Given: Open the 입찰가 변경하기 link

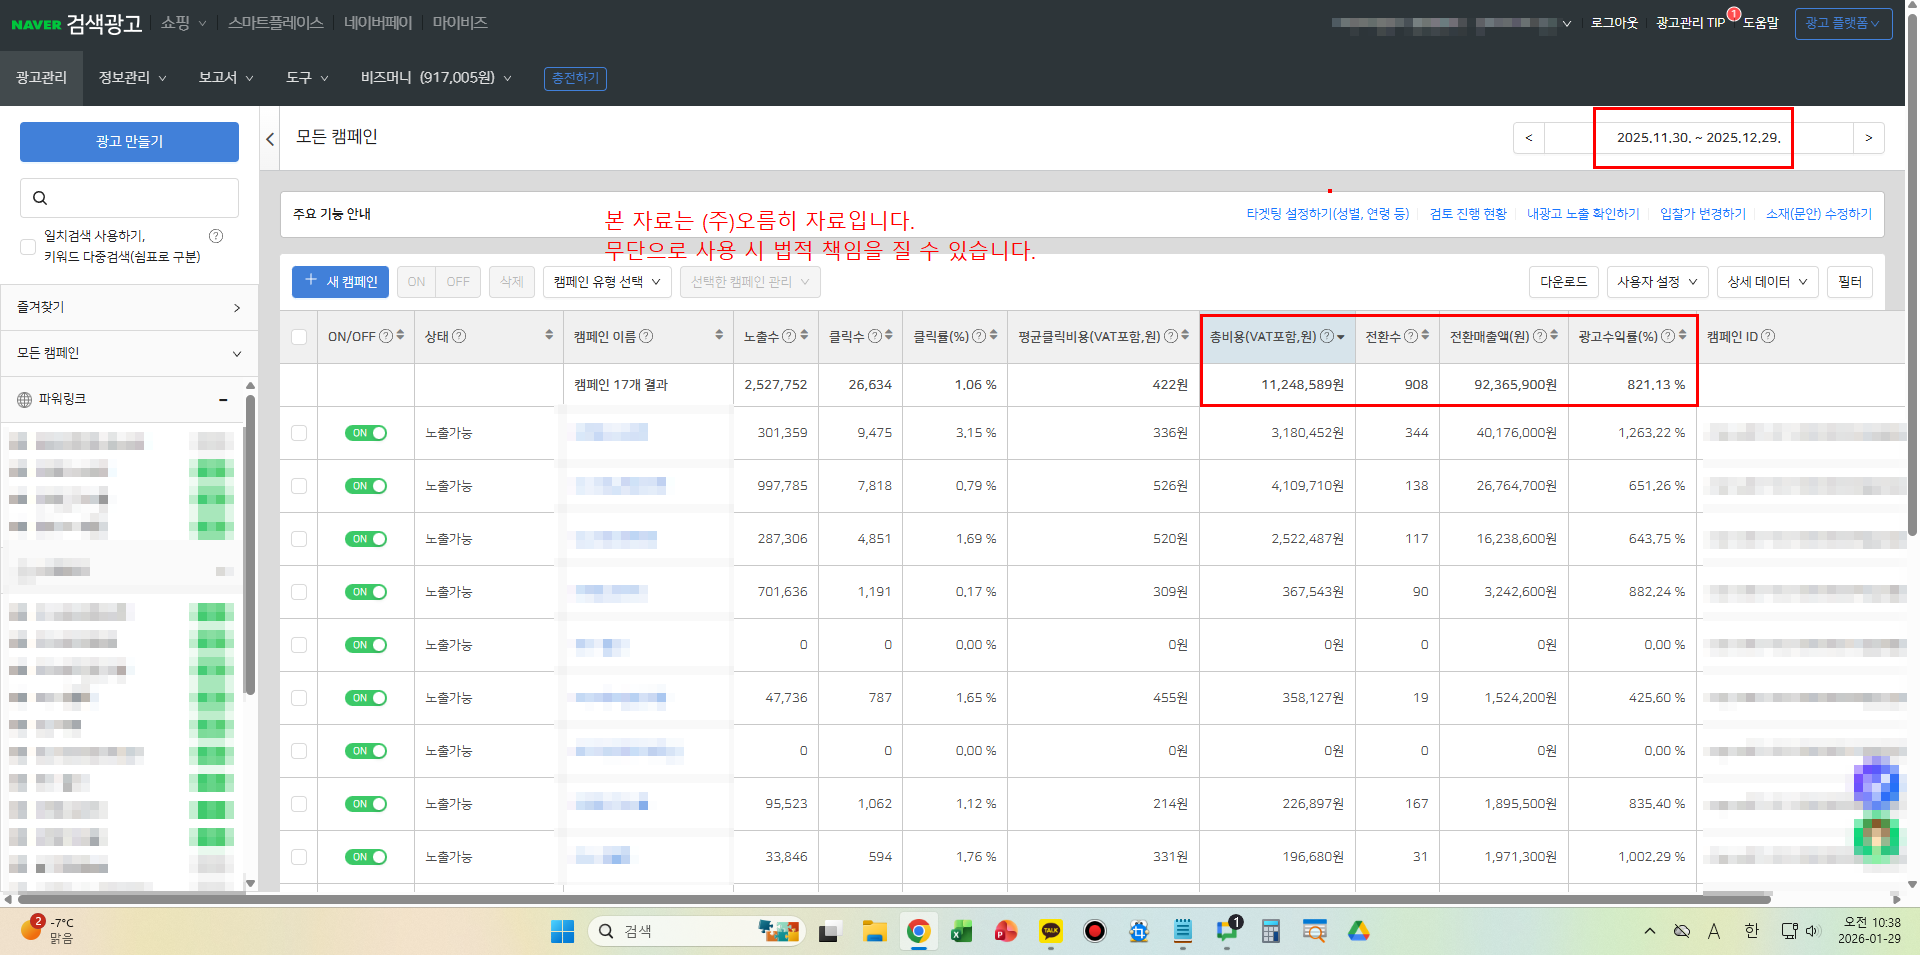Looking at the screenshot, I should [1703, 213].
